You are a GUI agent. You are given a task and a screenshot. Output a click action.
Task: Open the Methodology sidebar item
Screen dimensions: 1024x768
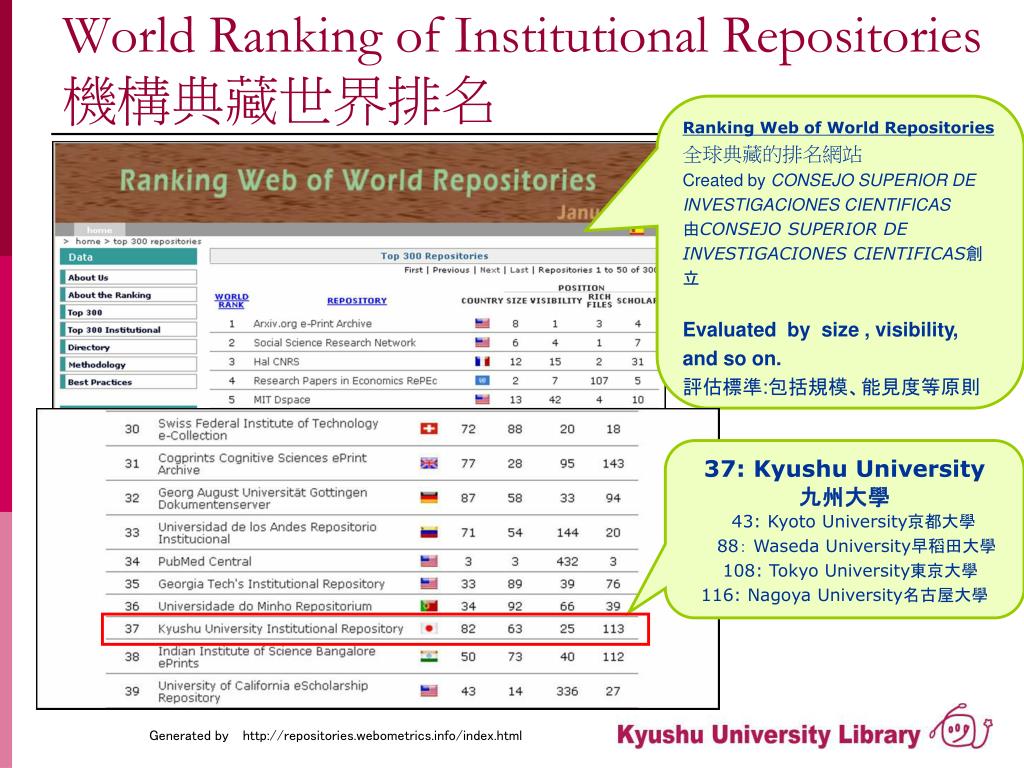coord(129,364)
